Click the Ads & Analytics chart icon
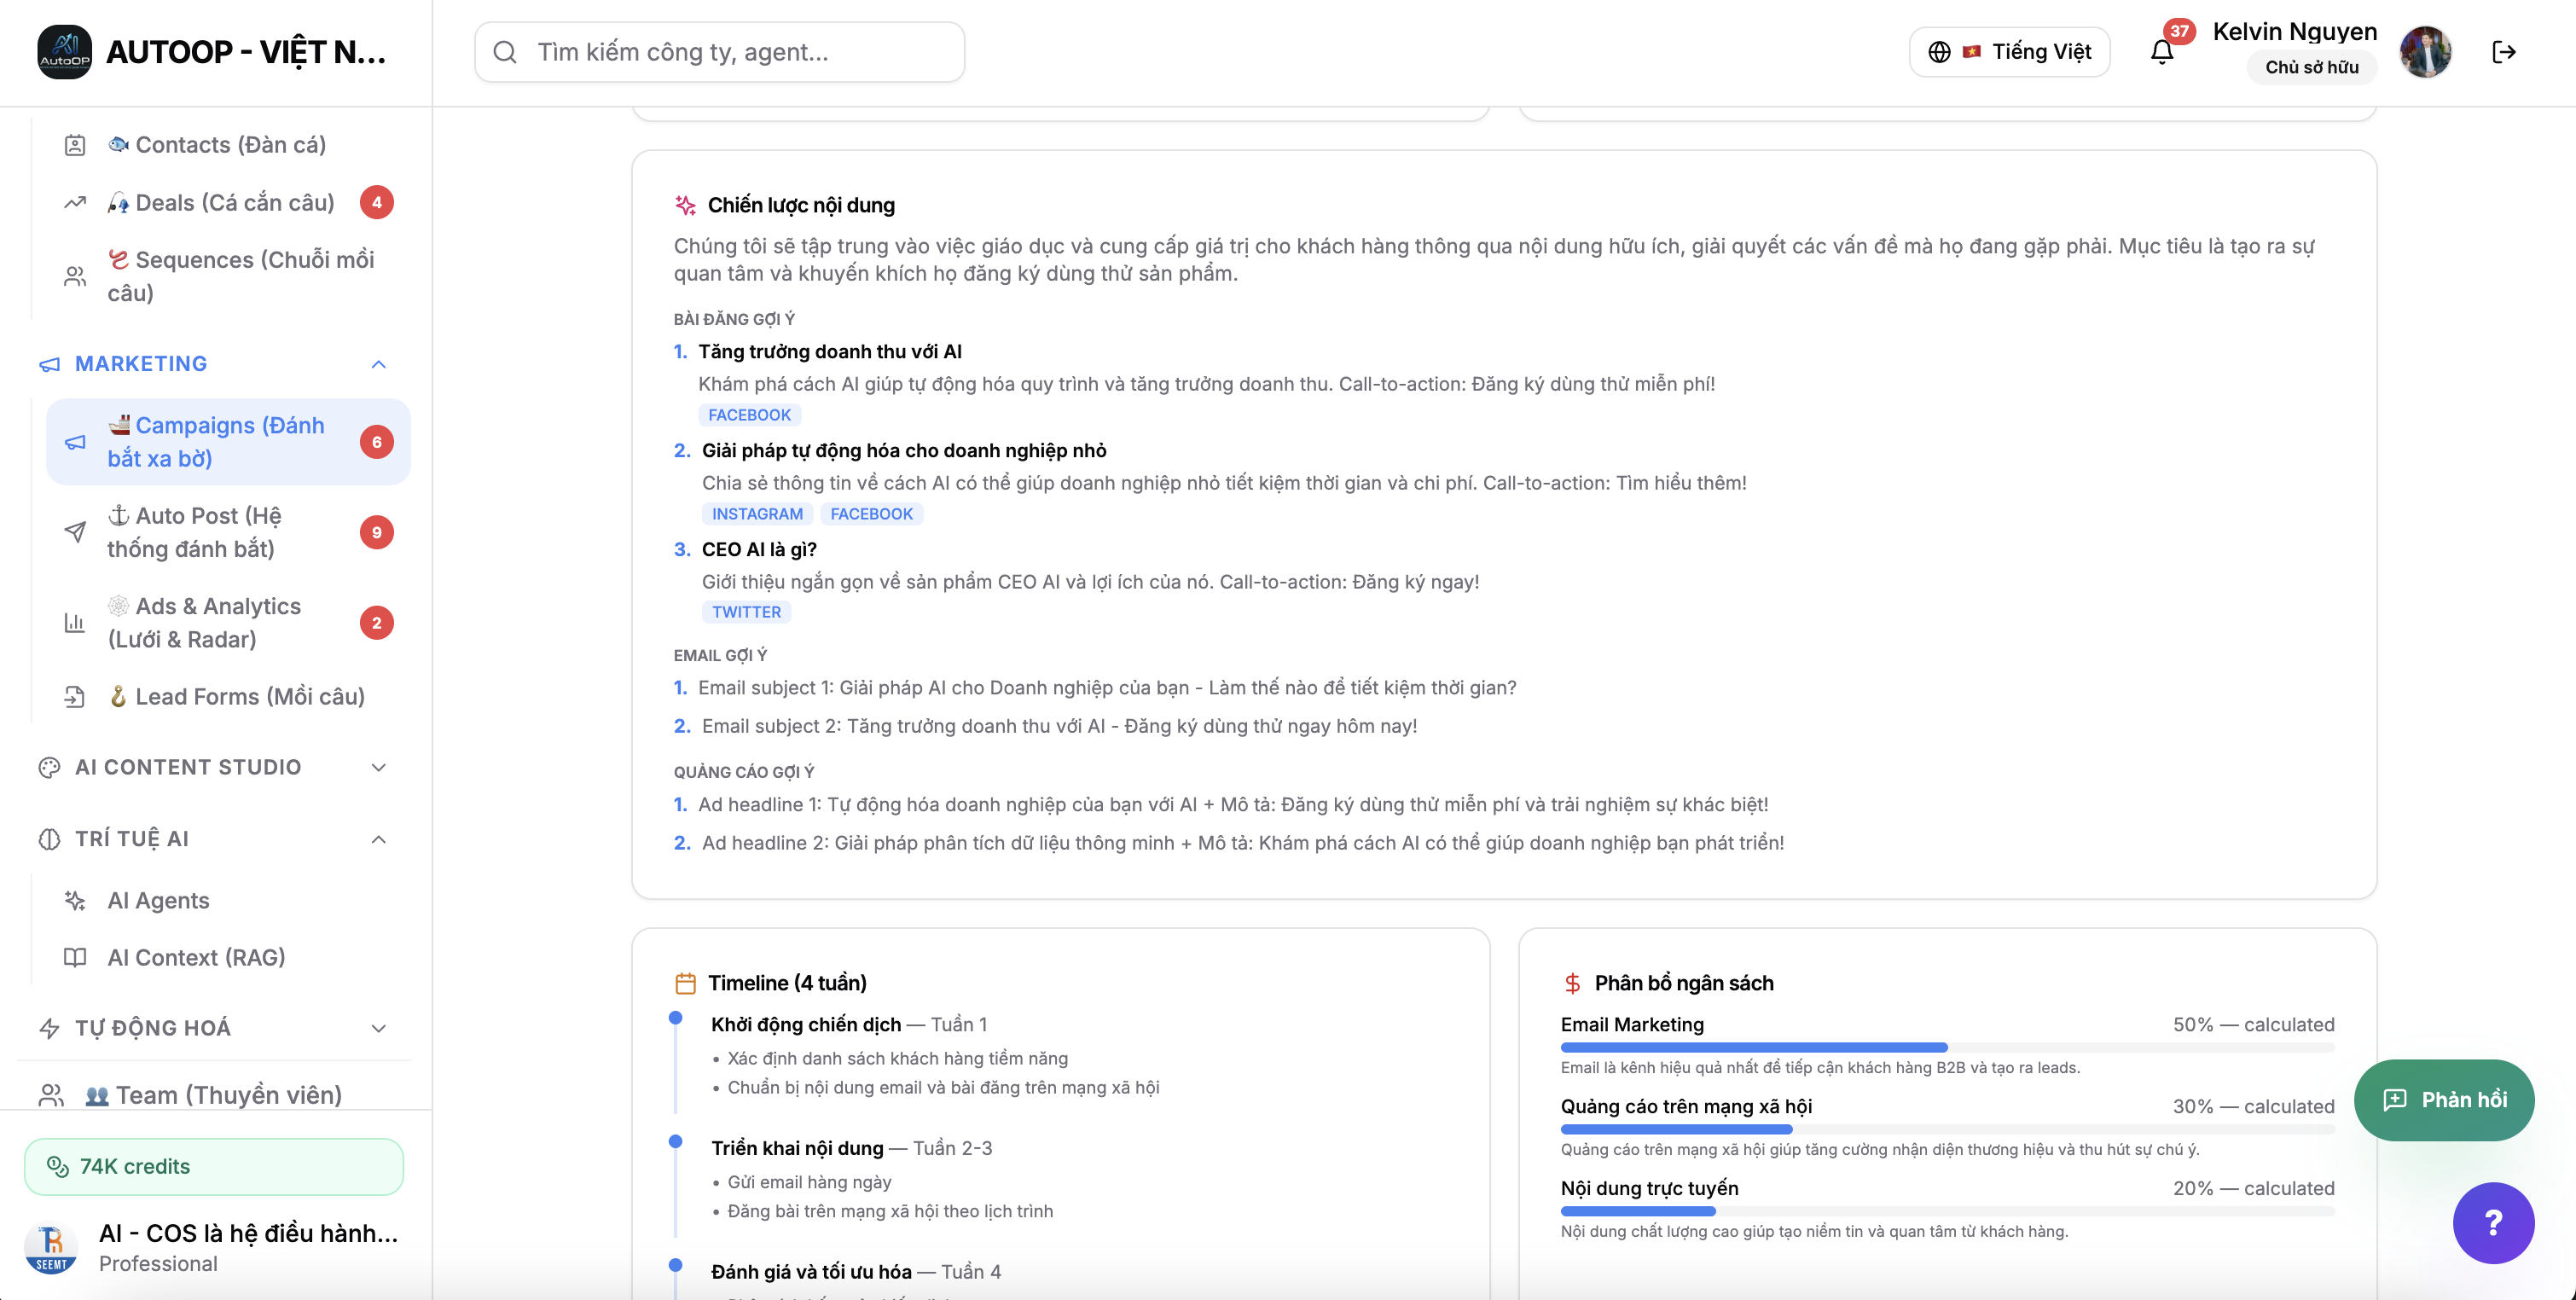The height and width of the screenshot is (1300, 2576). 75,623
